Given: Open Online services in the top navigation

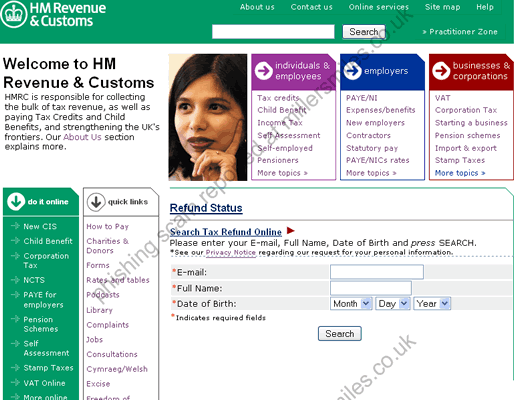Looking at the screenshot, I should 379,7.
